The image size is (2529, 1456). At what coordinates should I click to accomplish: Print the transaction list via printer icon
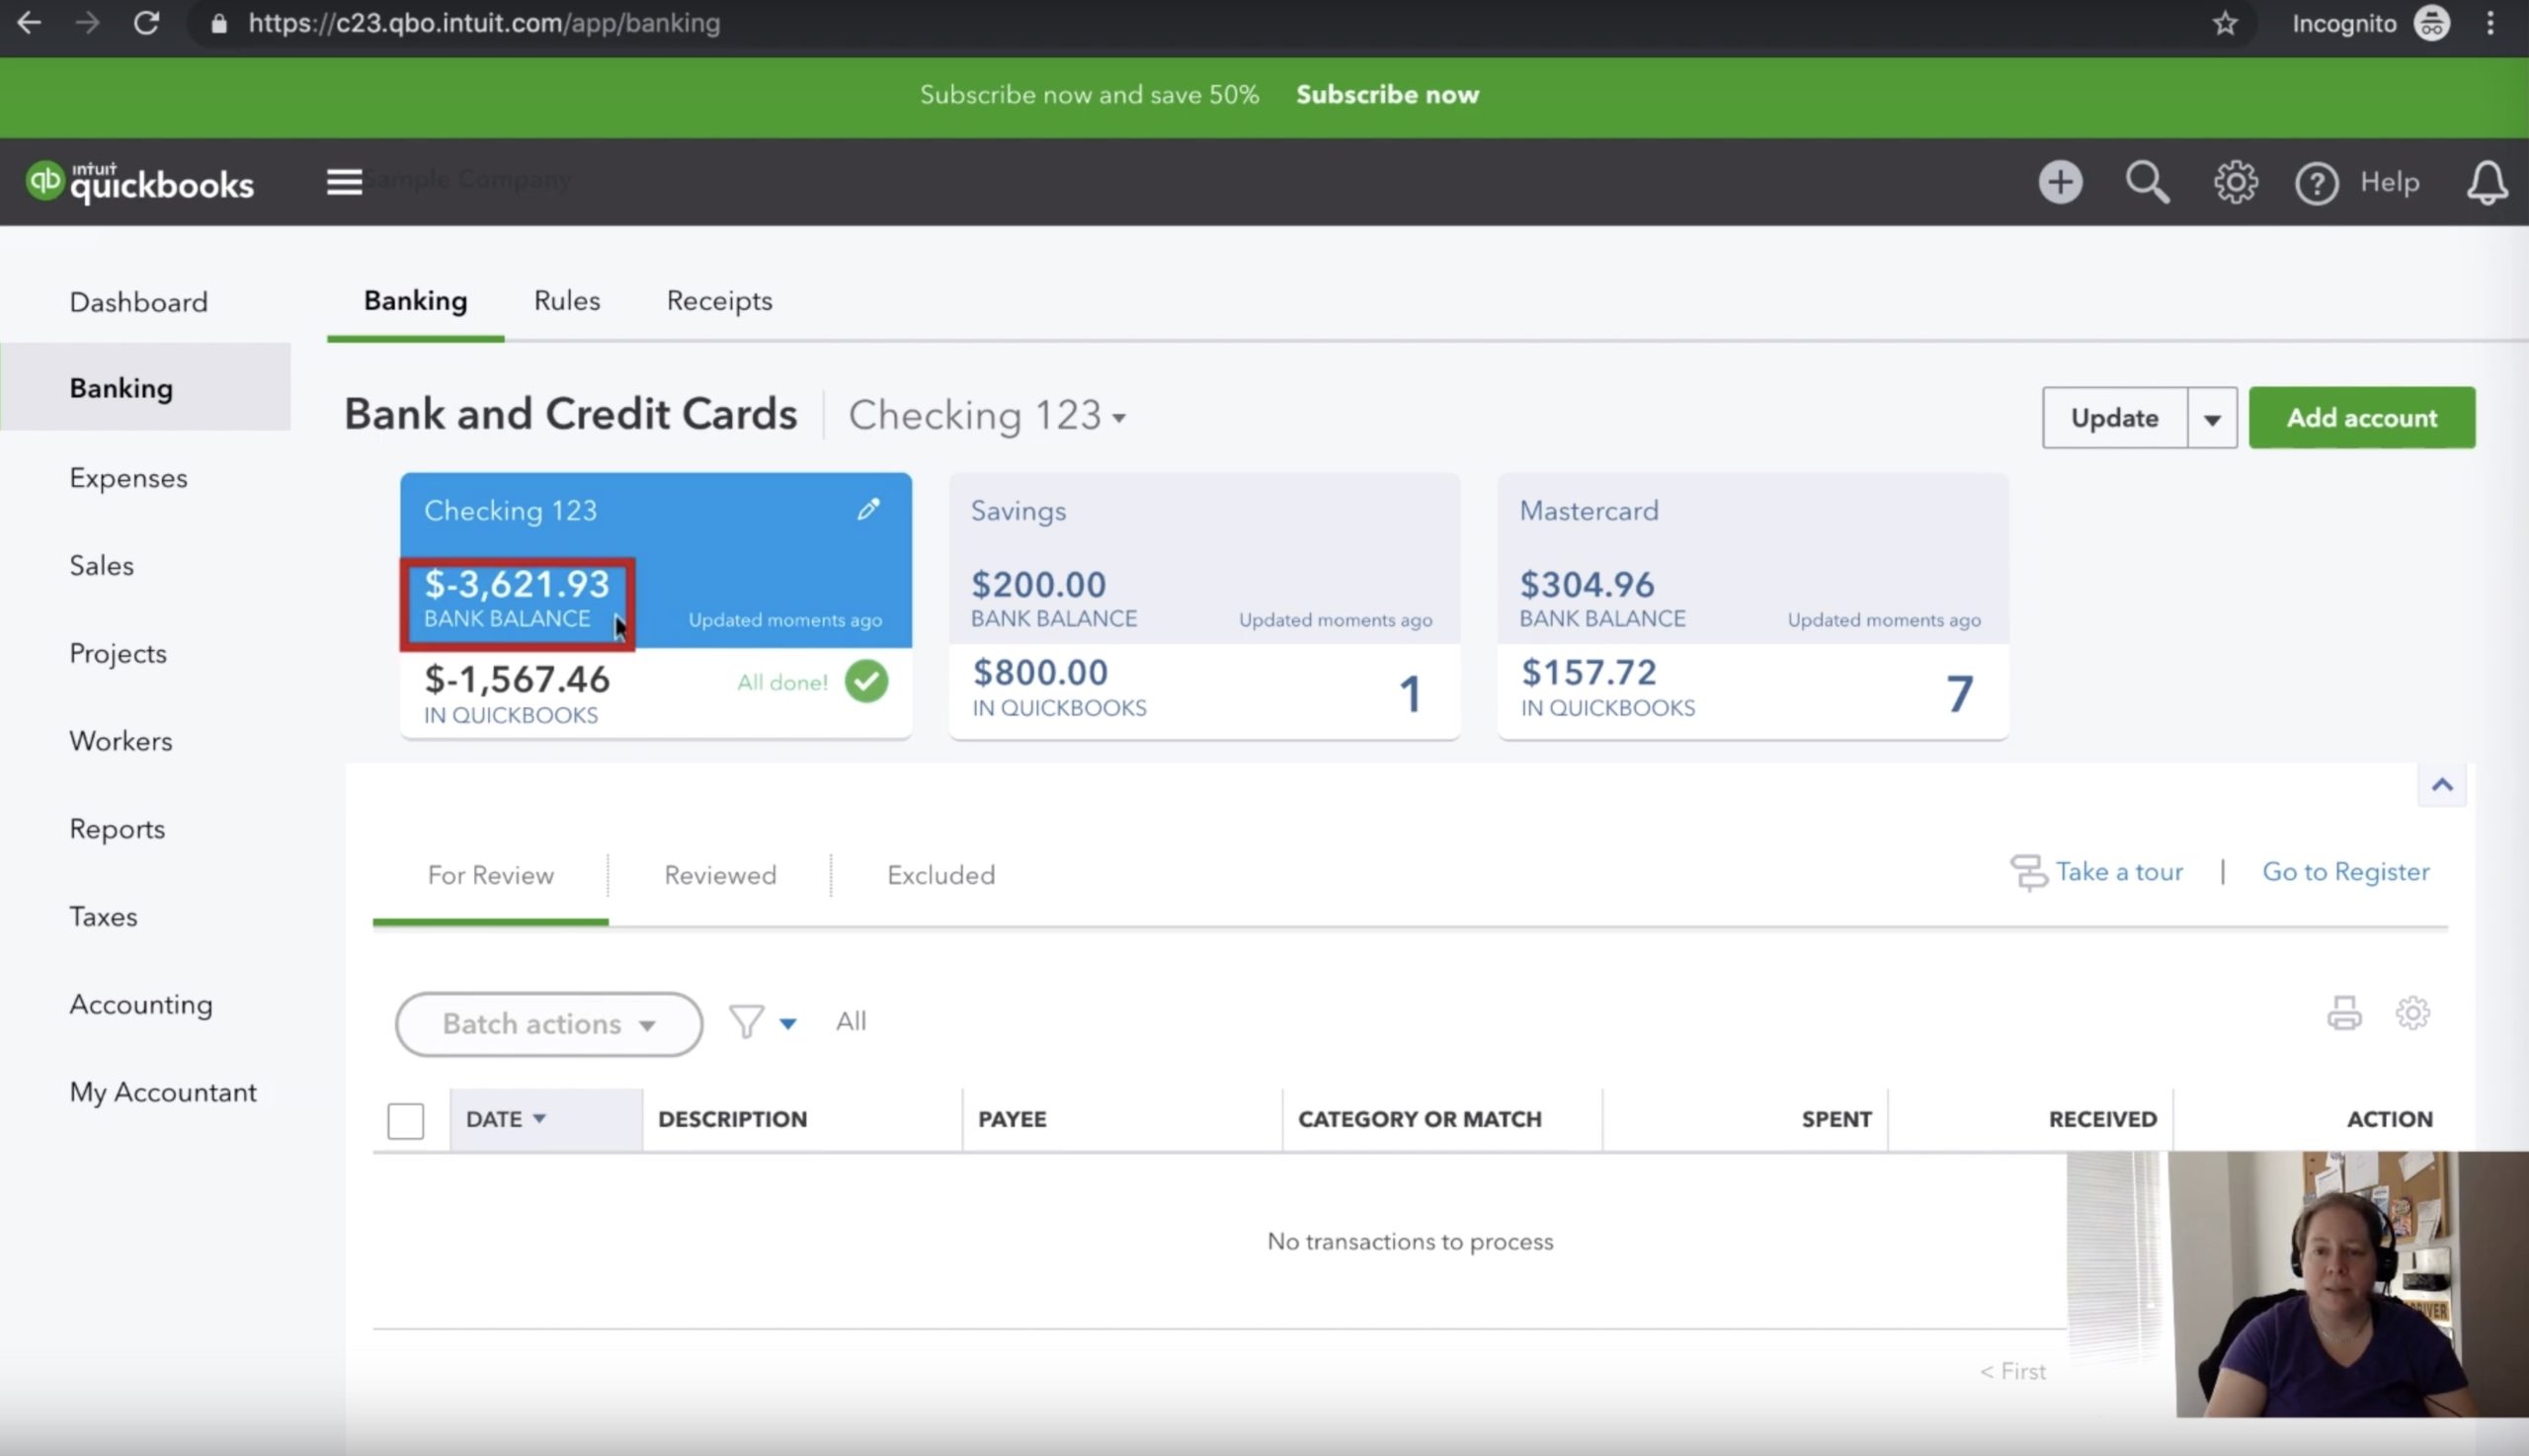coord(2344,1013)
